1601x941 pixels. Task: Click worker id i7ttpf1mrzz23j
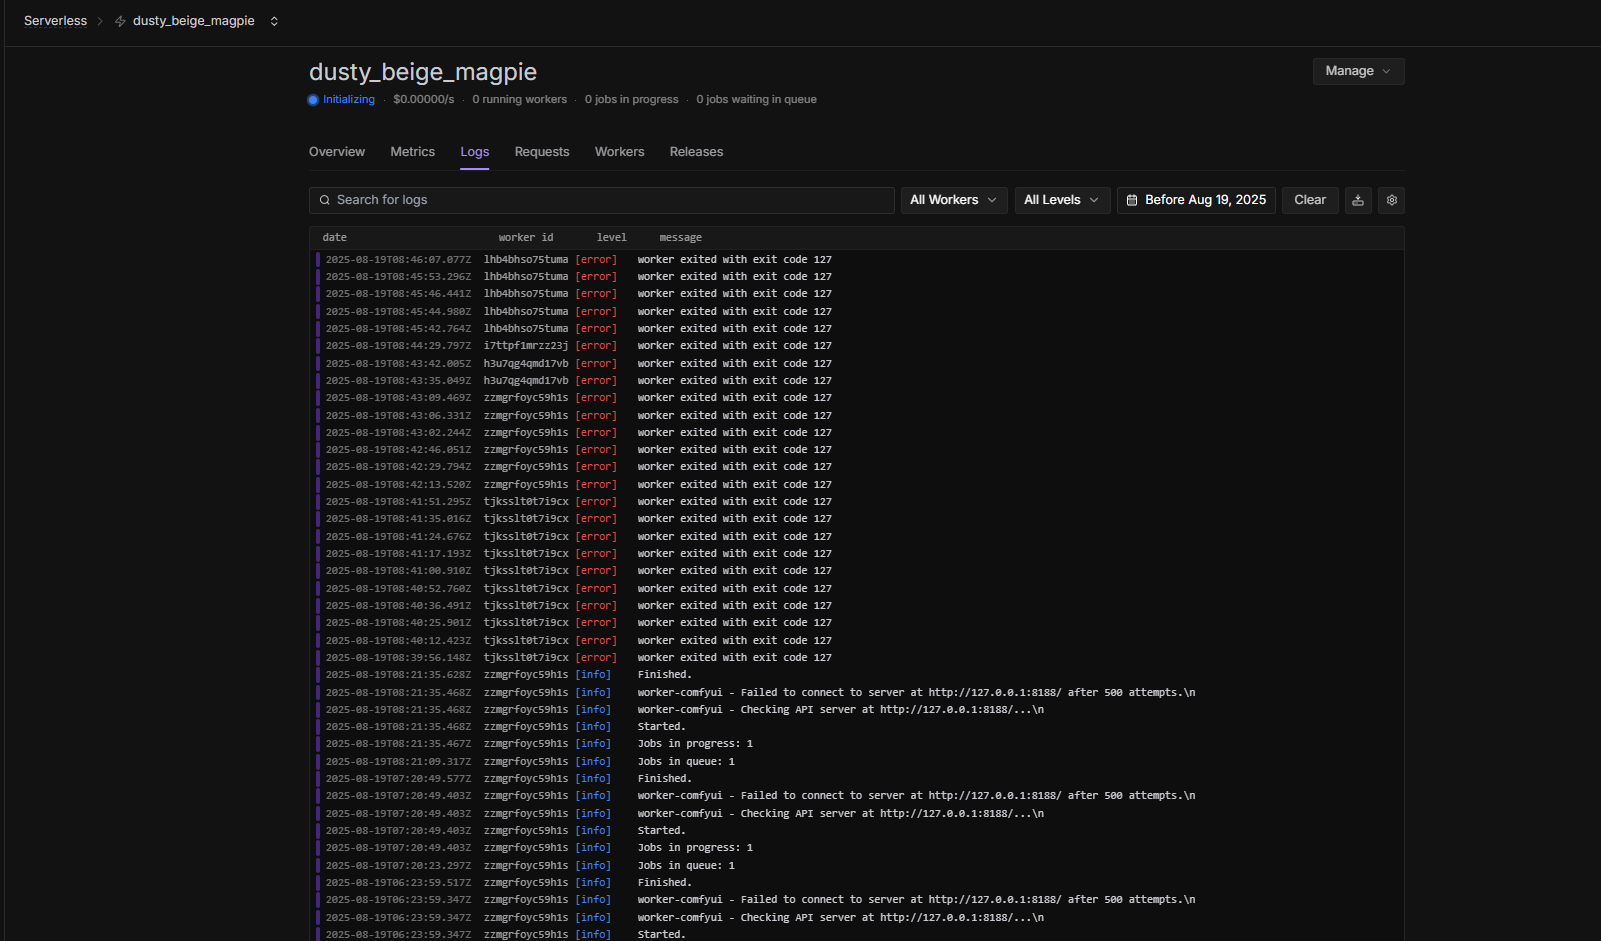(x=526, y=346)
